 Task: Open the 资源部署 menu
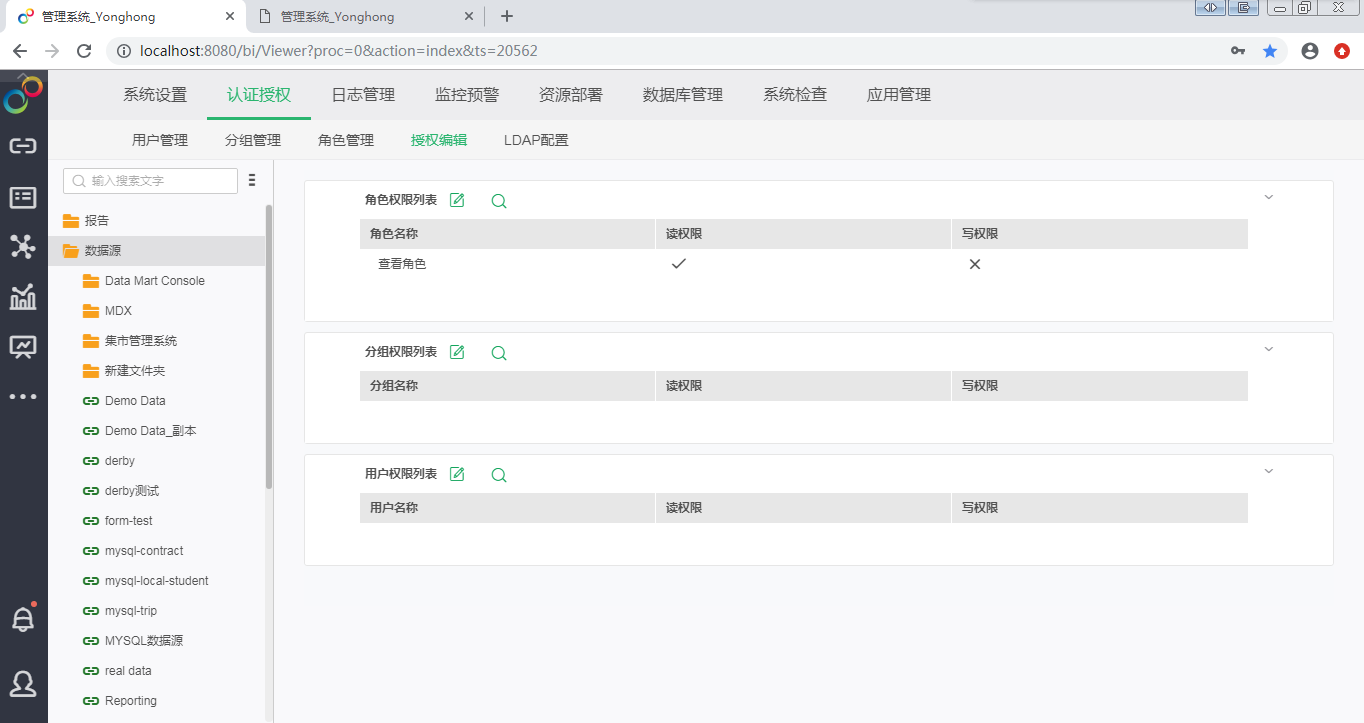pyautogui.click(x=571, y=95)
